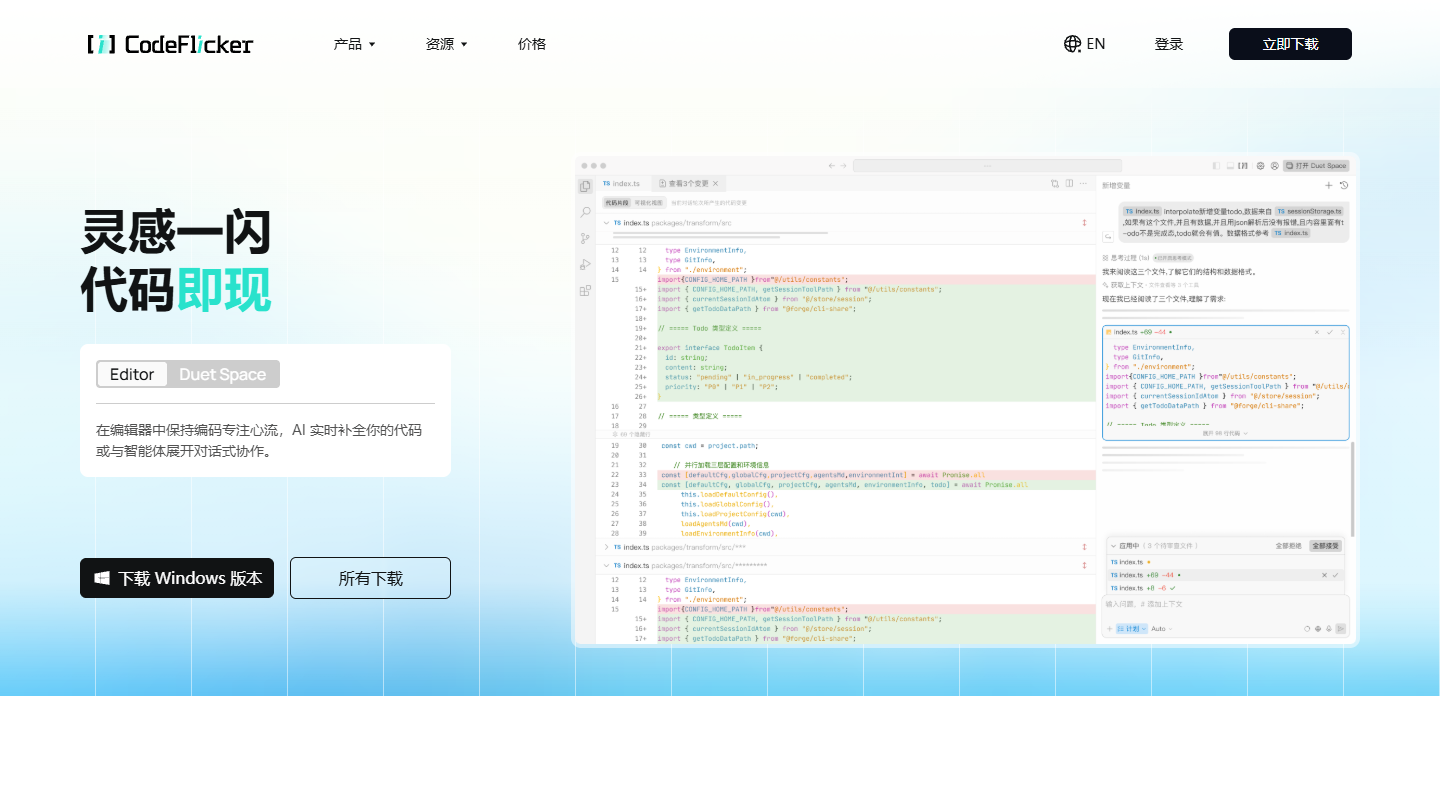1440x810 pixels.
Task: Expand the collapsed index.ts diff section
Action: point(606,547)
